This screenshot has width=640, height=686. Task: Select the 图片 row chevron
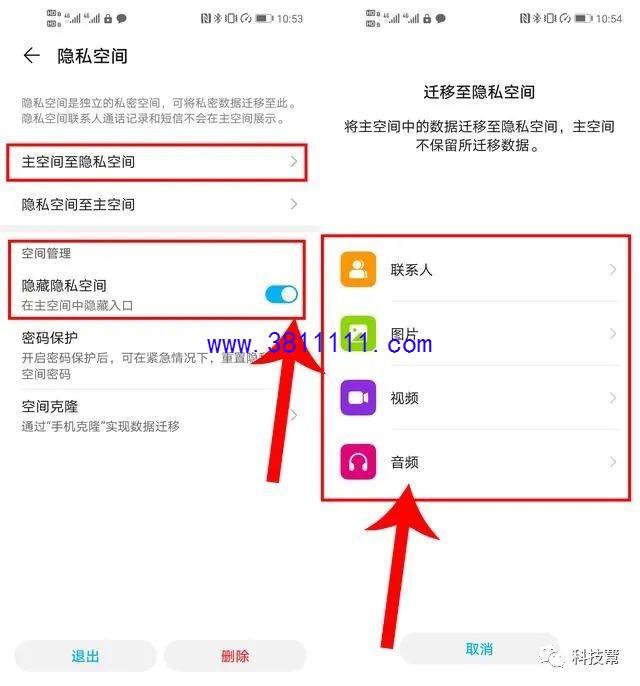(x=613, y=334)
